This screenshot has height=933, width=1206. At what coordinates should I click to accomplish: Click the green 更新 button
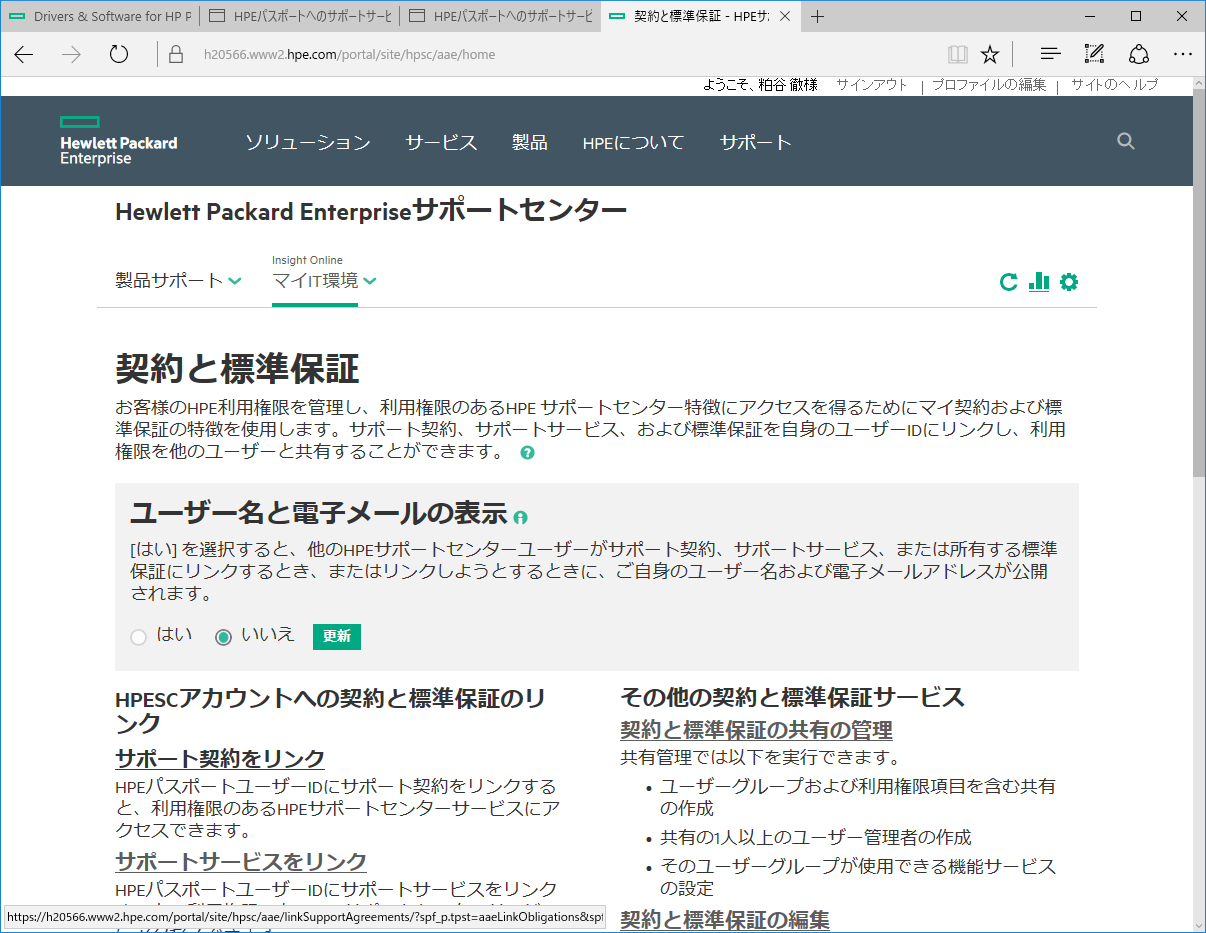[x=337, y=636]
